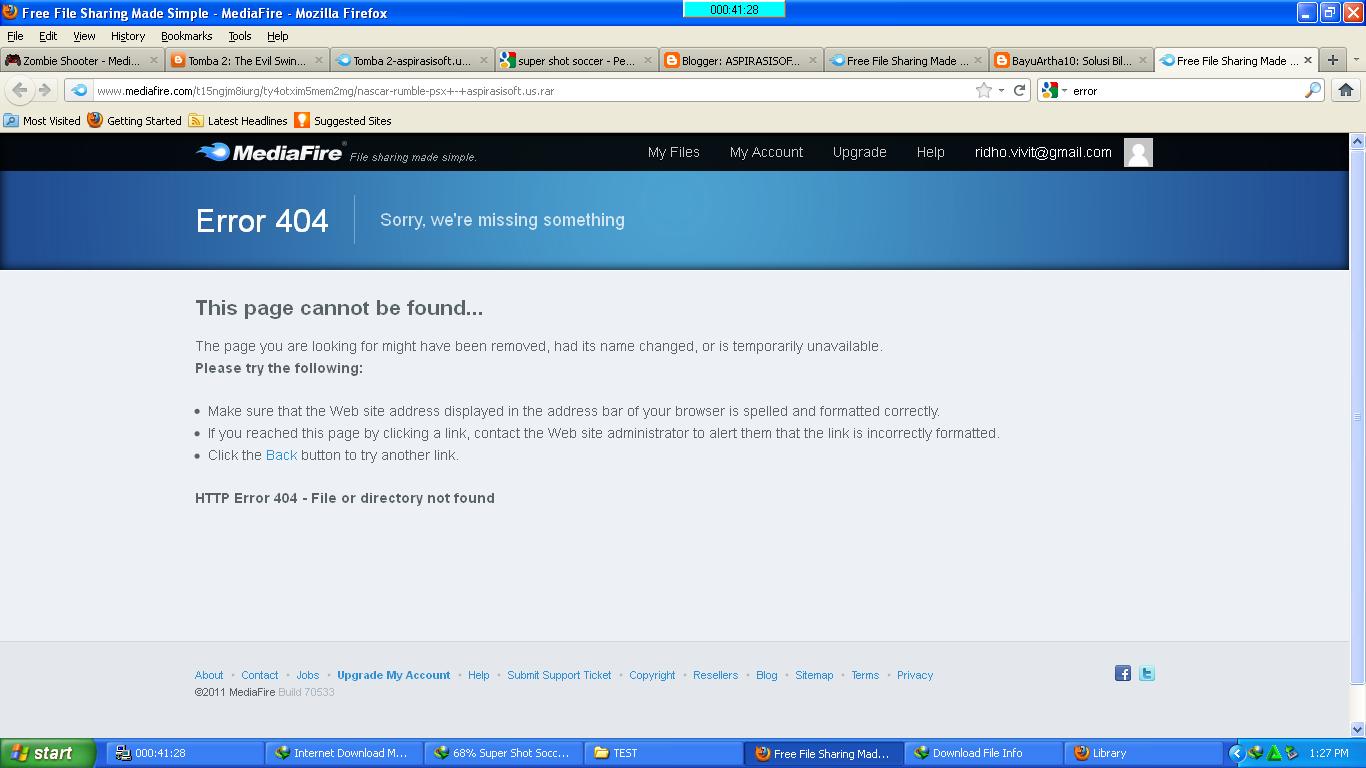Open the Resellers footer link

point(716,675)
